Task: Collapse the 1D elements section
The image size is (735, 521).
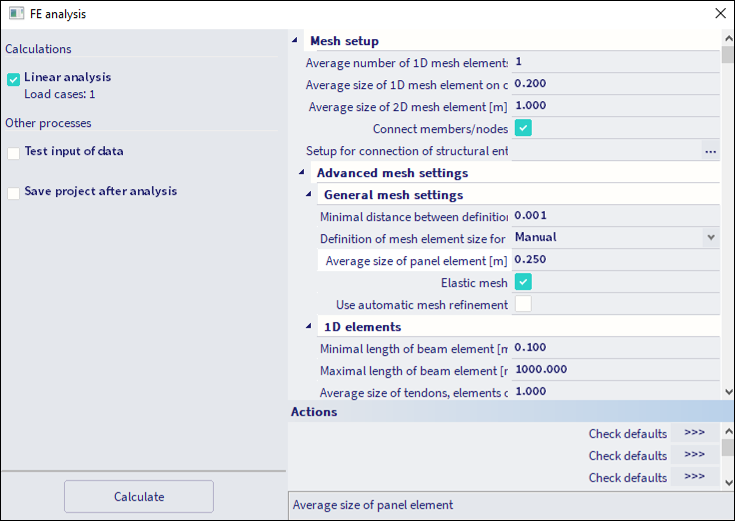Action: click(x=308, y=327)
